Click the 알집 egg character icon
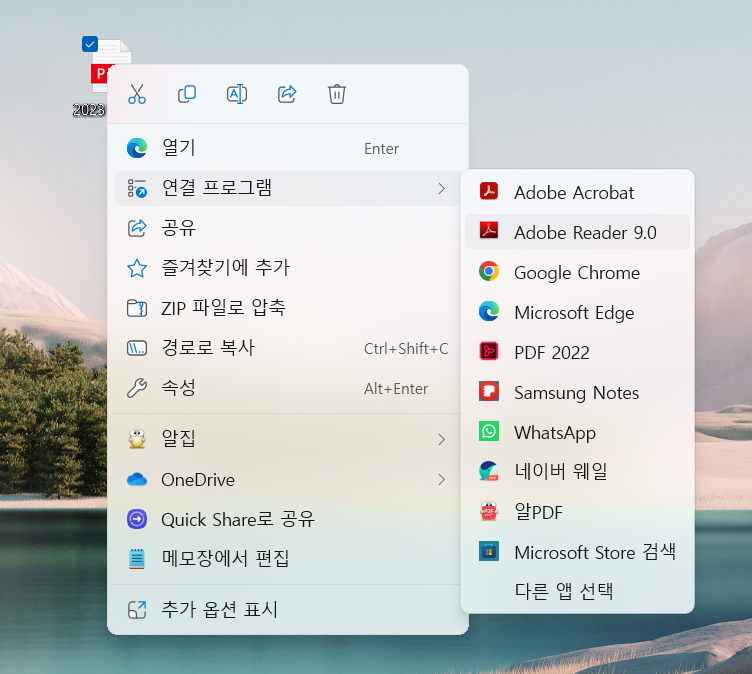 137,438
